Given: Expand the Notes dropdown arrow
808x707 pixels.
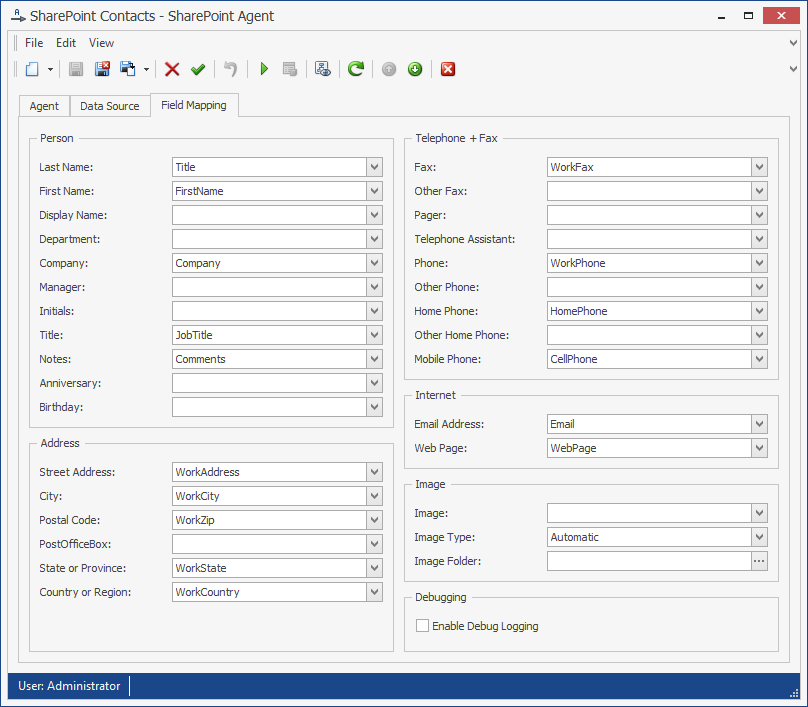Looking at the screenshot, I should click(x=375, y=359).
